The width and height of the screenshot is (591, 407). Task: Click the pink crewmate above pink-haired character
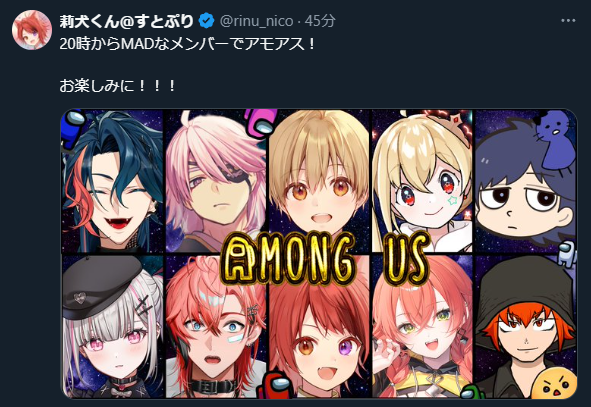point(260,122)
